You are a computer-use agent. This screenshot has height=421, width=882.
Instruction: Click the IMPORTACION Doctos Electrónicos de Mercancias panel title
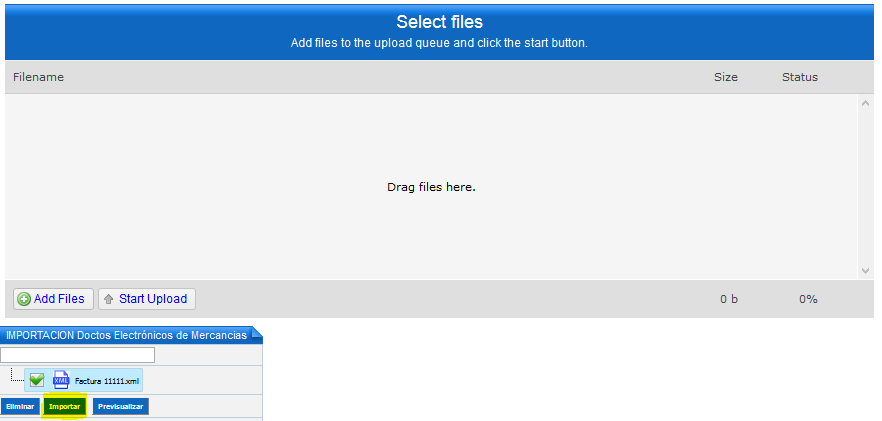pos(127,335)
